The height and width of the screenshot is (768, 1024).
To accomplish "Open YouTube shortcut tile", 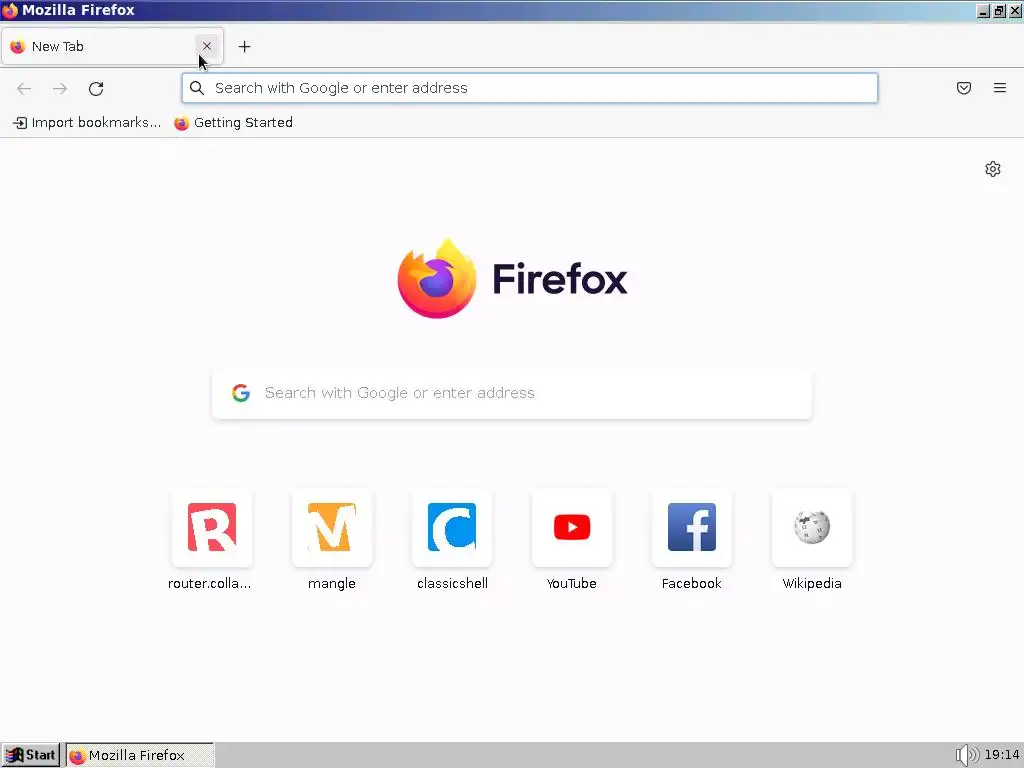I will [x=572, y=540].
